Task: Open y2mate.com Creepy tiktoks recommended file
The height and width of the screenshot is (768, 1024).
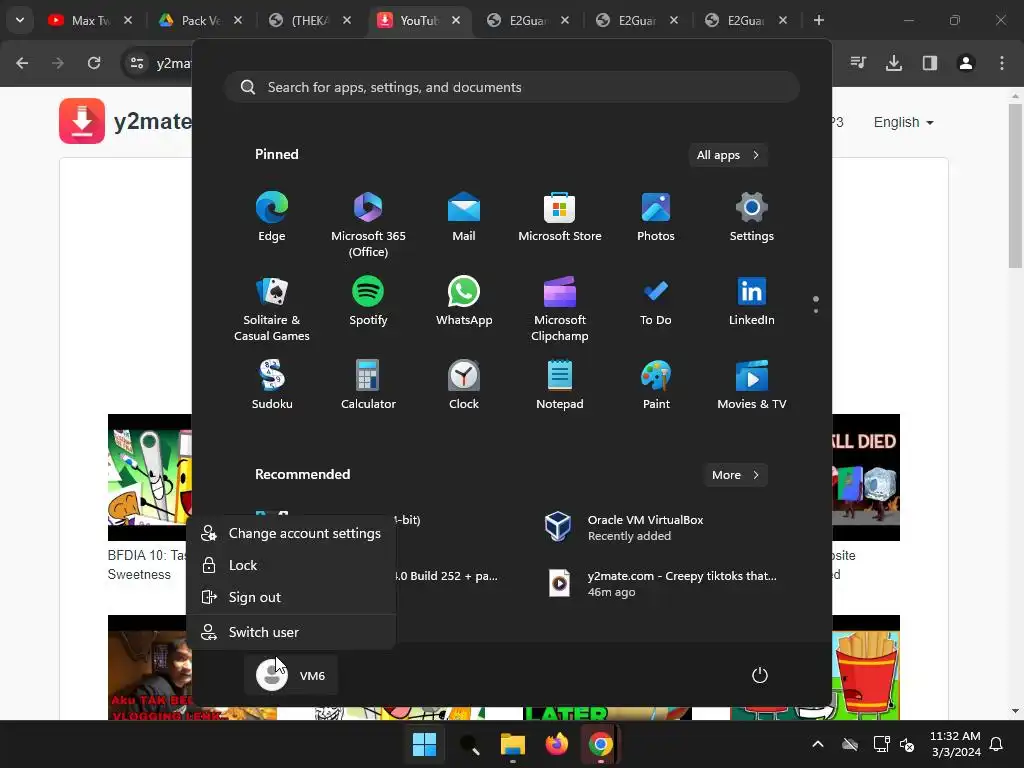Action: (x=660, y=584)
